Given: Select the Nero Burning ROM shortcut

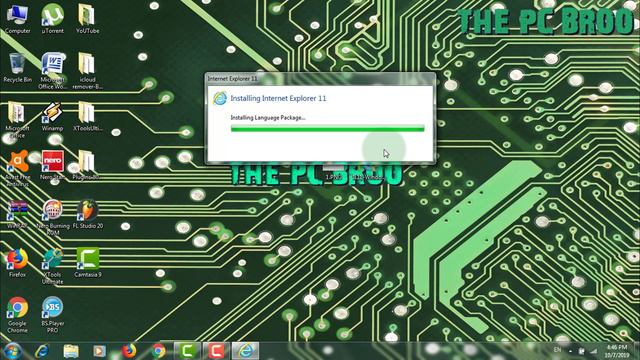Looking at the screenshot, I should tap(52, 217).
